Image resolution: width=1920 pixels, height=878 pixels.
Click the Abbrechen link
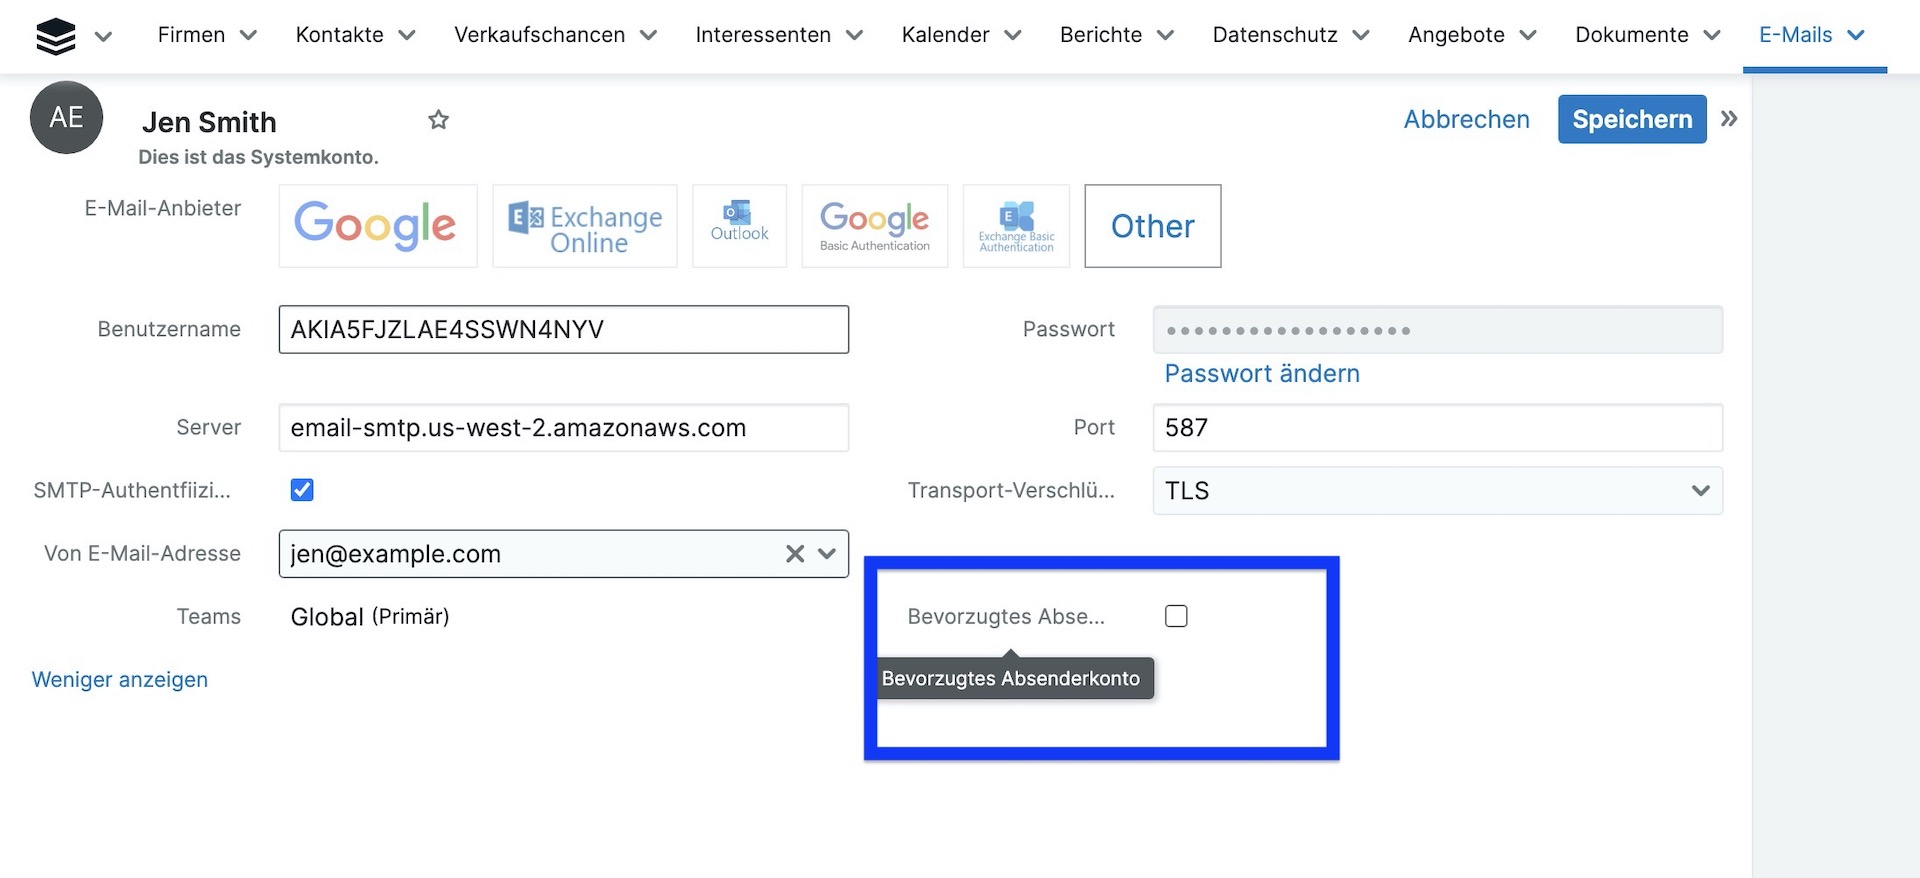(1466, 119)
